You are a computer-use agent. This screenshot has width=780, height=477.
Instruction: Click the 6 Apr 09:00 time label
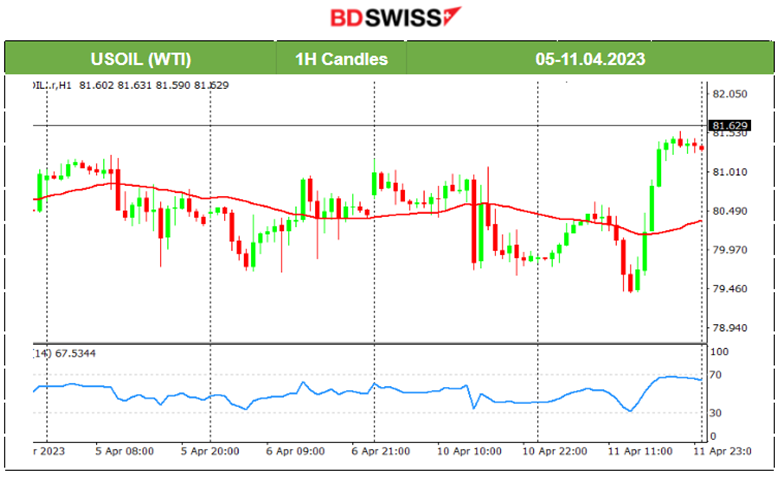(x=295, y=452)
